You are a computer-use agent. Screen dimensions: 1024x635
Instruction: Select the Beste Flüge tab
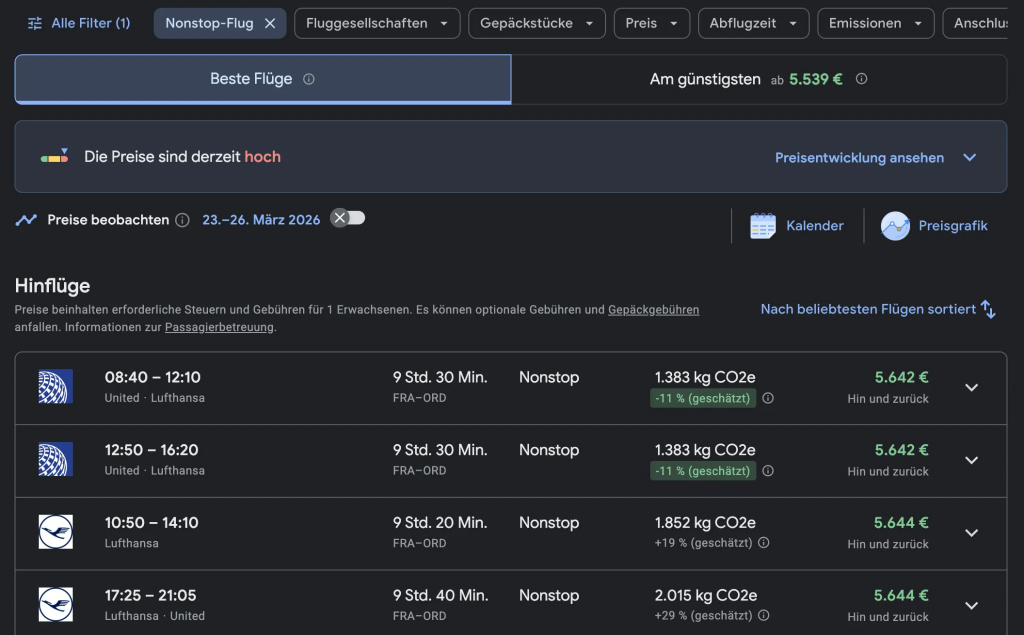point(262,78)
